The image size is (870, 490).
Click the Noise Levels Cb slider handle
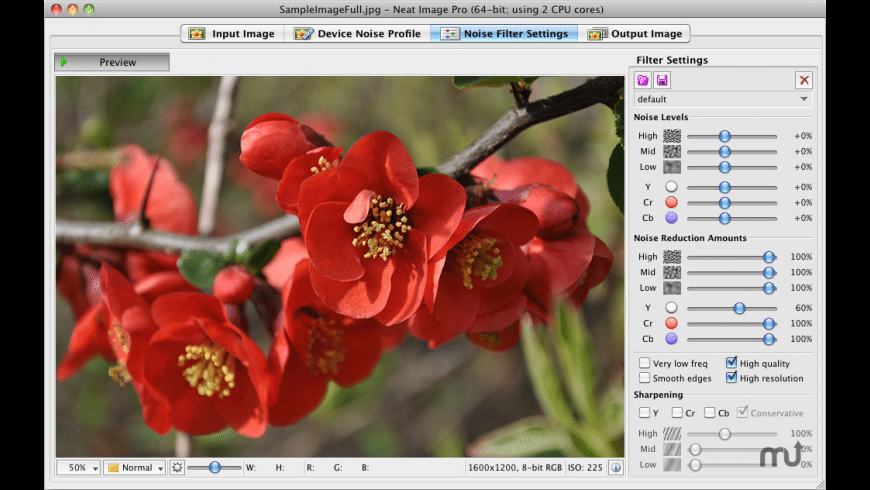725,218
